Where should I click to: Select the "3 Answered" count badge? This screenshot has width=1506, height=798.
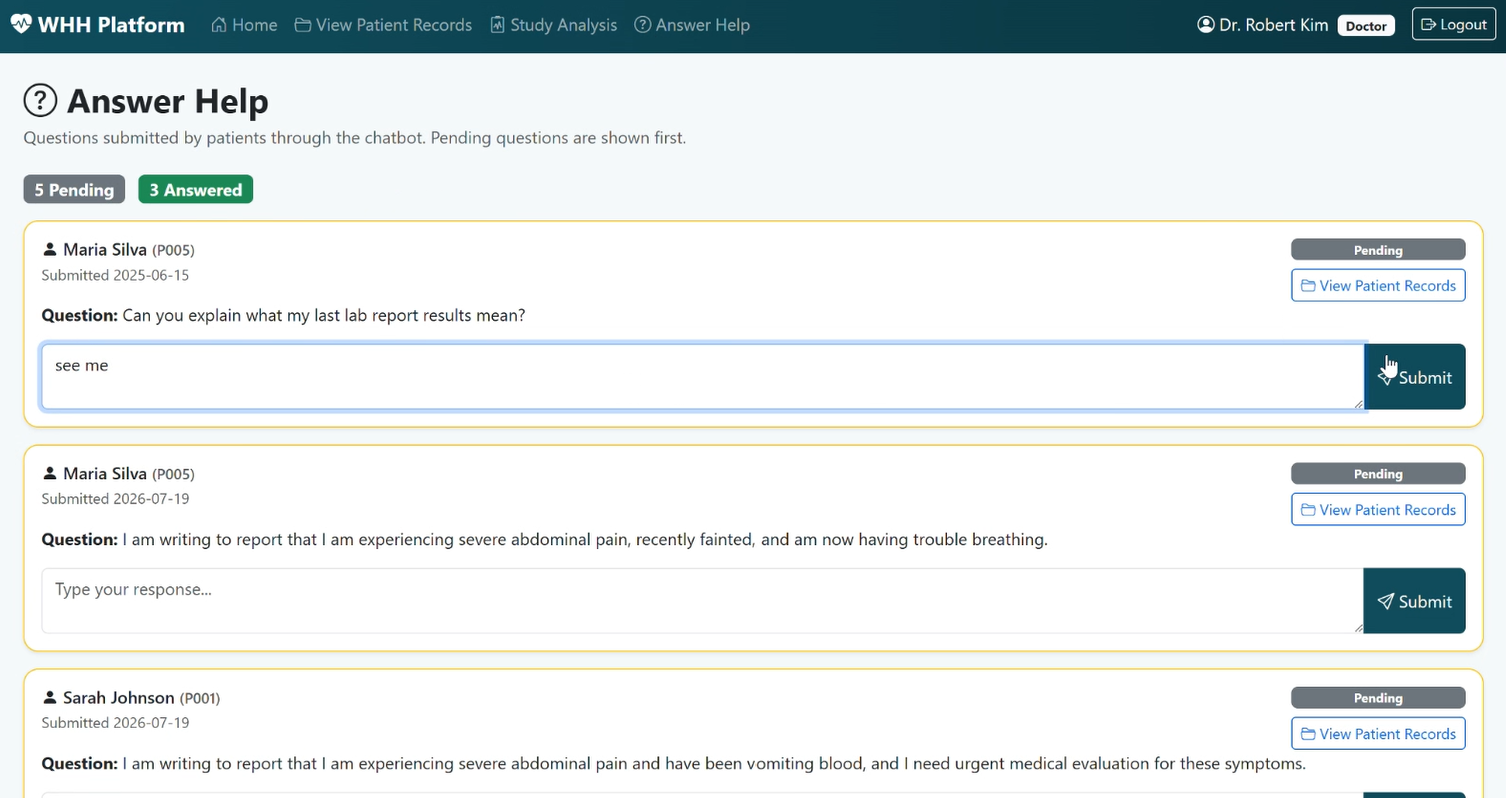click(x=196, y=190)
